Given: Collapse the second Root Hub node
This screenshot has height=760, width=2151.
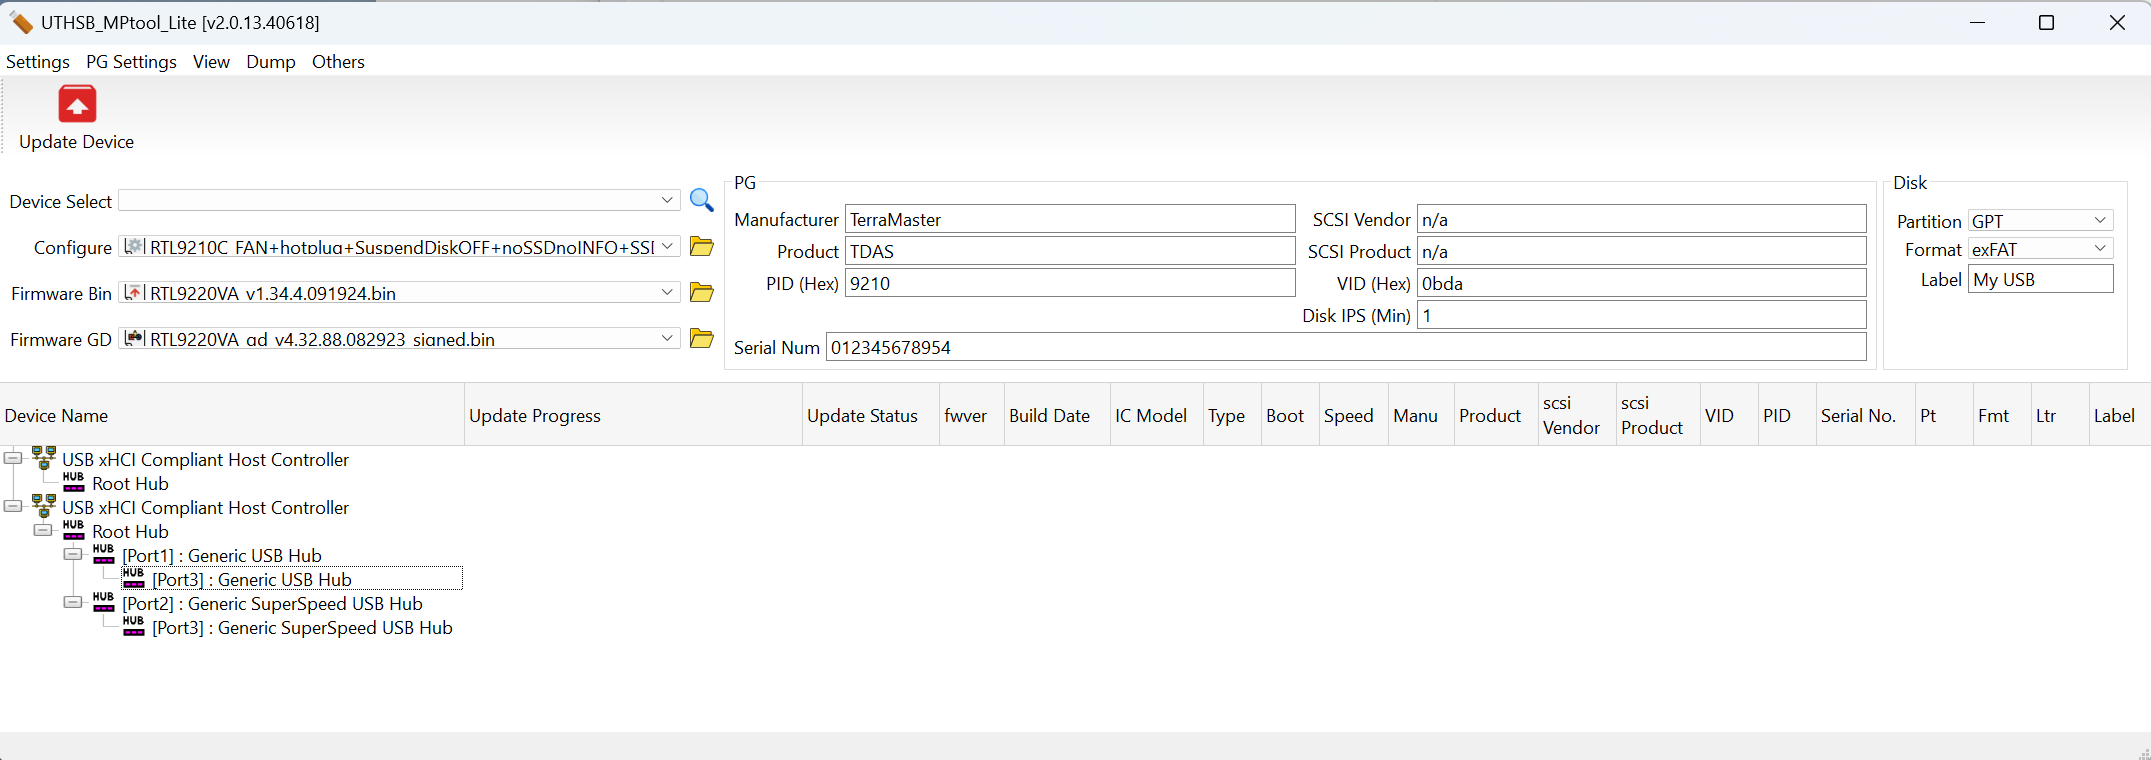Looking at the screenshot, I should [x=43, y=530].
